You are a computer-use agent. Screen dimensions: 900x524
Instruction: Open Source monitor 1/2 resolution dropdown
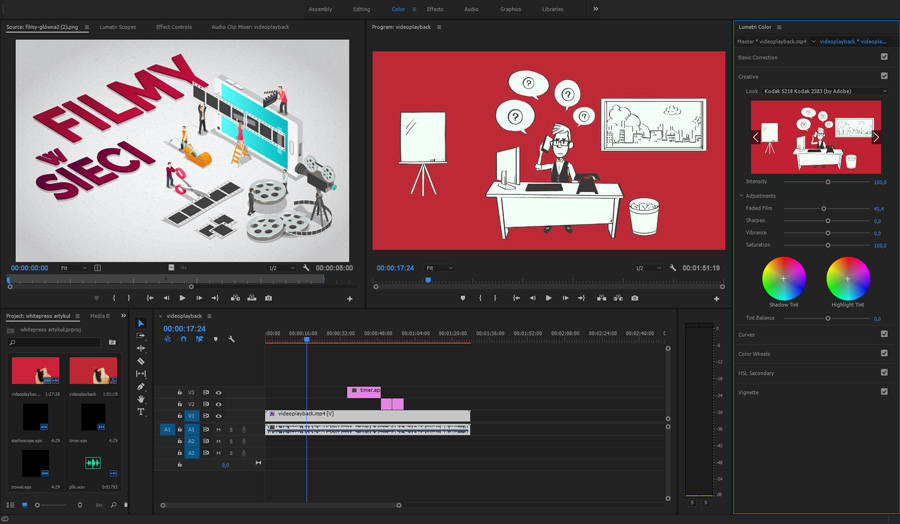281,268
